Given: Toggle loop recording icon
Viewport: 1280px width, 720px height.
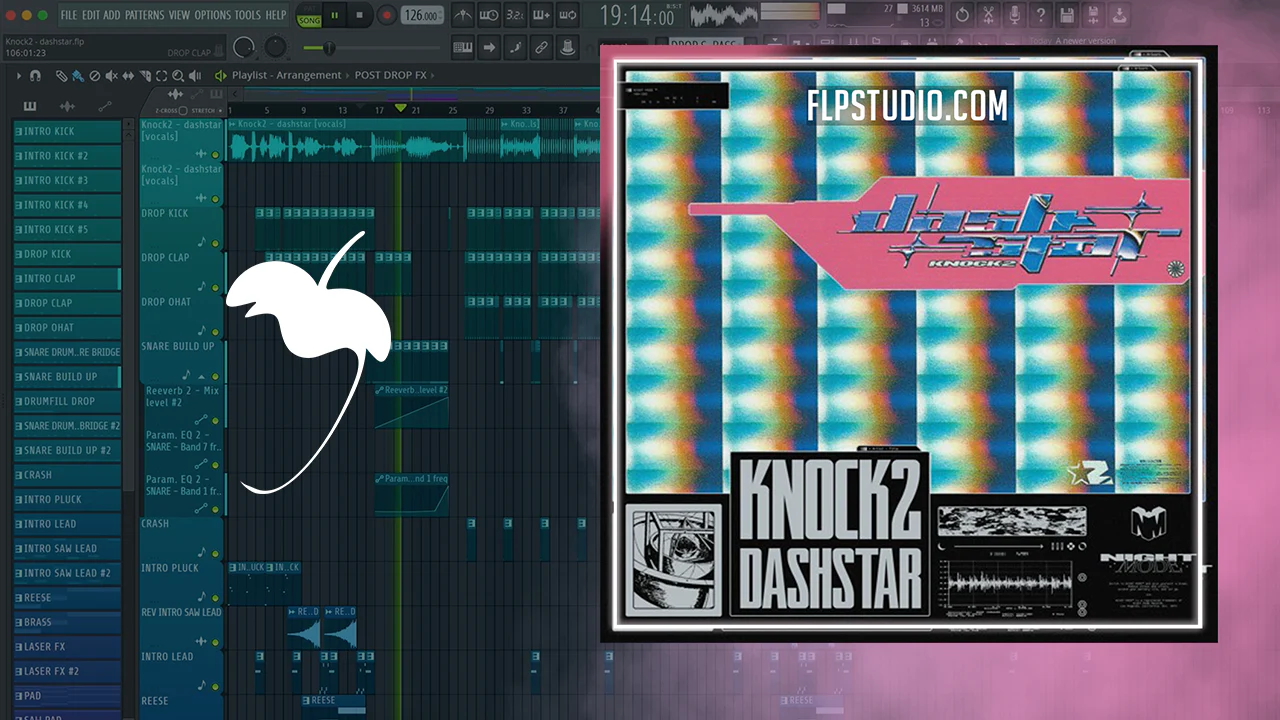Looking at the screenshot, I should [x=566, y=16].
